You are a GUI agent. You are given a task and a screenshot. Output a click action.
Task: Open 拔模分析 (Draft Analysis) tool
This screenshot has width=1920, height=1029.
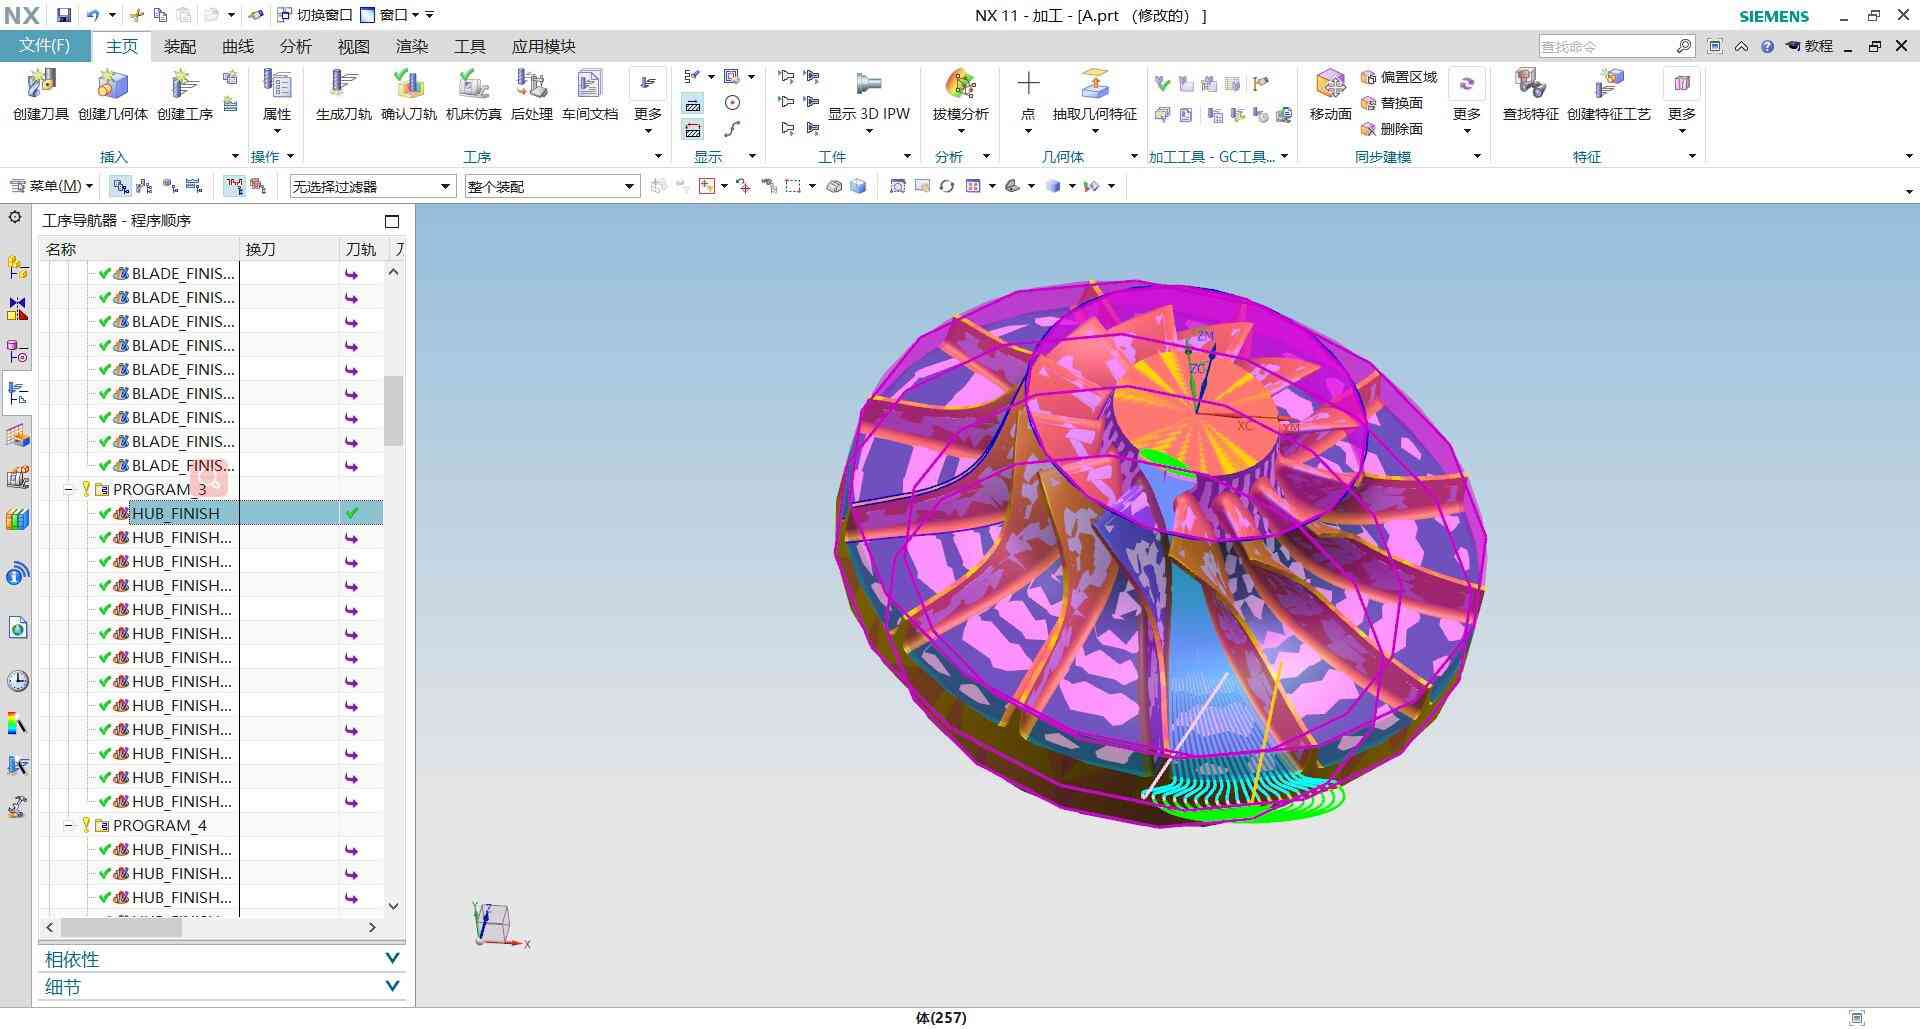(960, 85)
